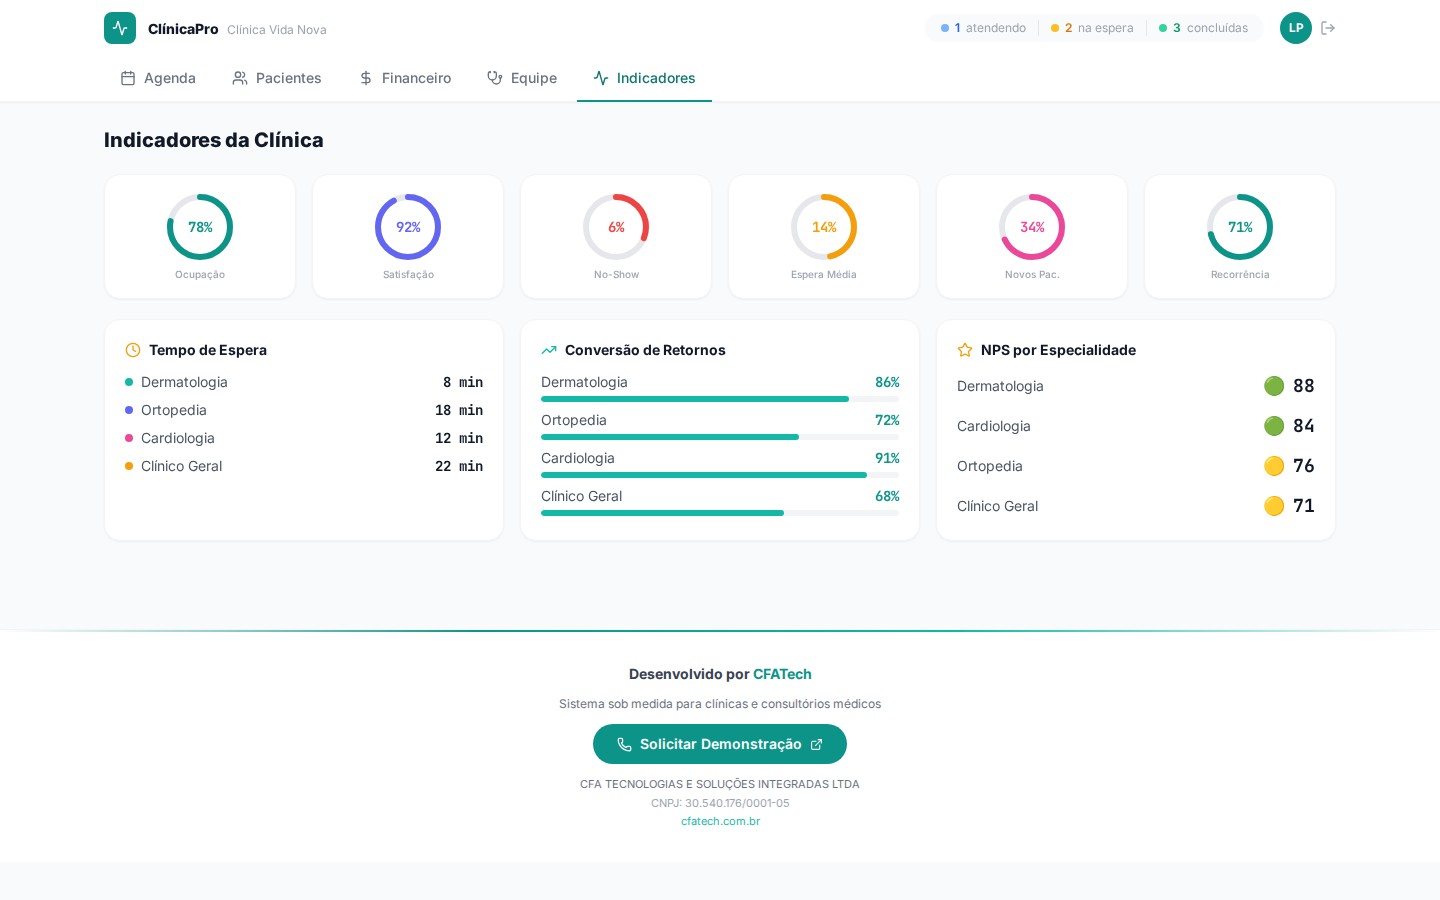The height and width of the screenshot is (900, 1440).
Task: Open the Equipe tab
Action: pos(522,78)
